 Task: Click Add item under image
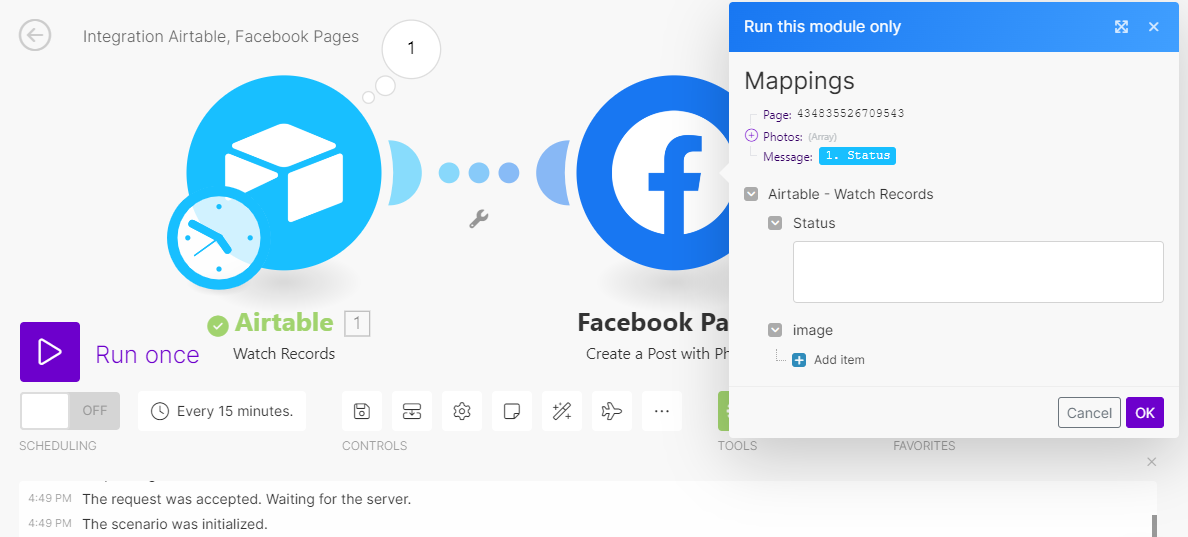pos(829,360)
